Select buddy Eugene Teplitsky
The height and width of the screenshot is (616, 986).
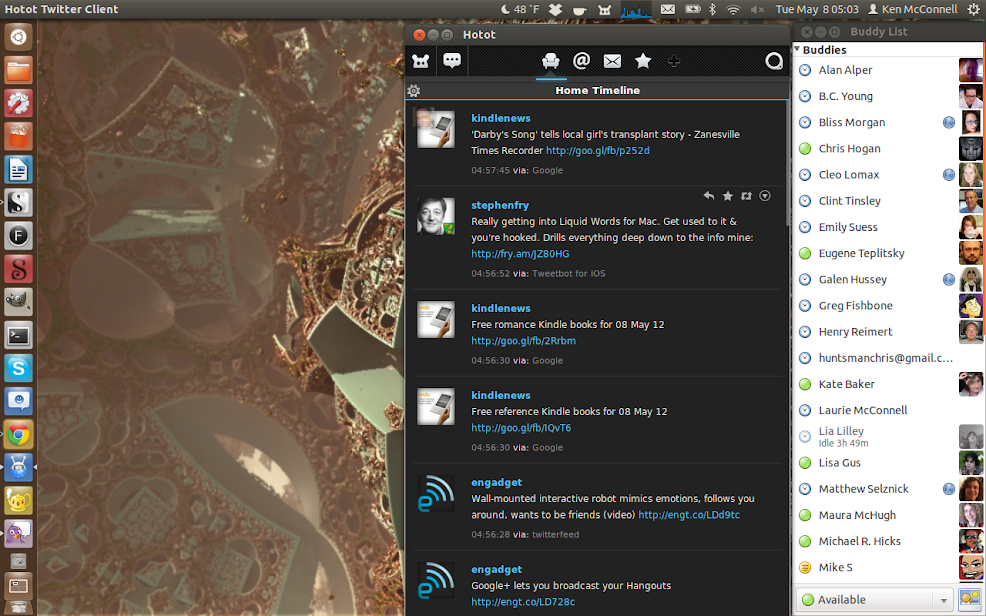click(x=889, y=253)
